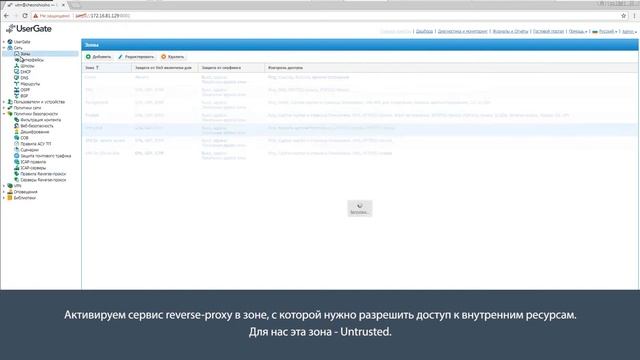Sort by the Зона column header

tap(107, 68)
